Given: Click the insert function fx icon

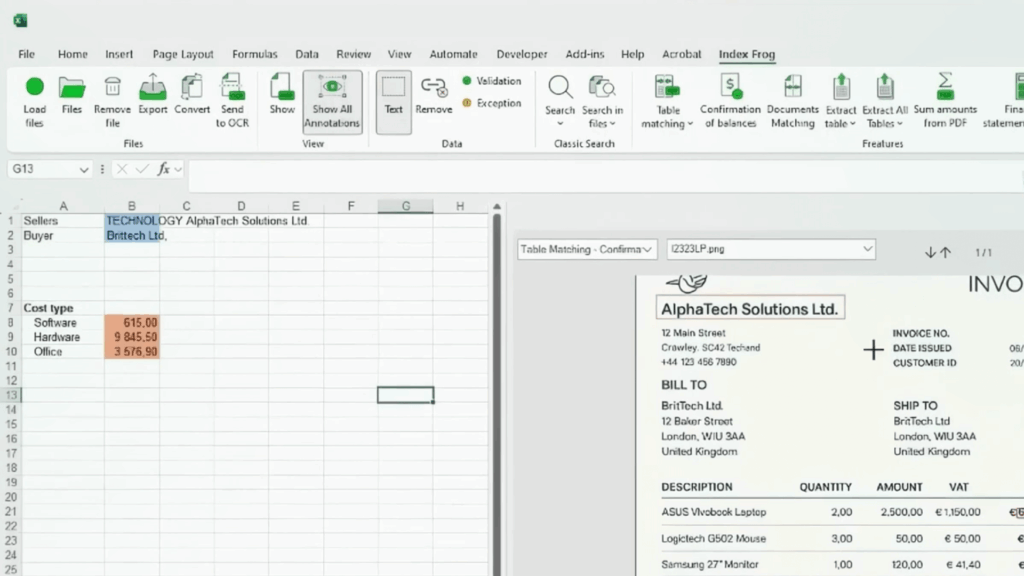Looking at the screenshot, I should [163, 170].
